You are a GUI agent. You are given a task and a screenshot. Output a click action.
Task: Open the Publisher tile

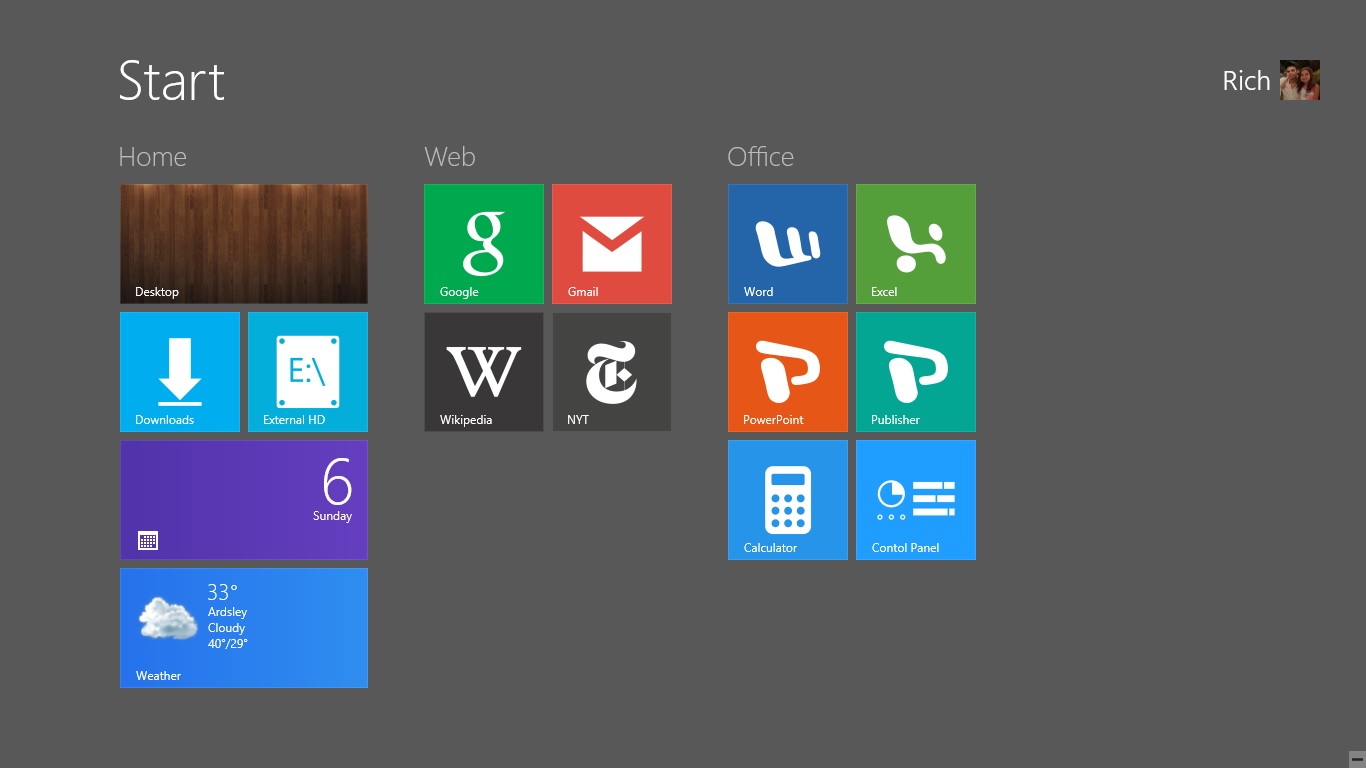point(916,372)
